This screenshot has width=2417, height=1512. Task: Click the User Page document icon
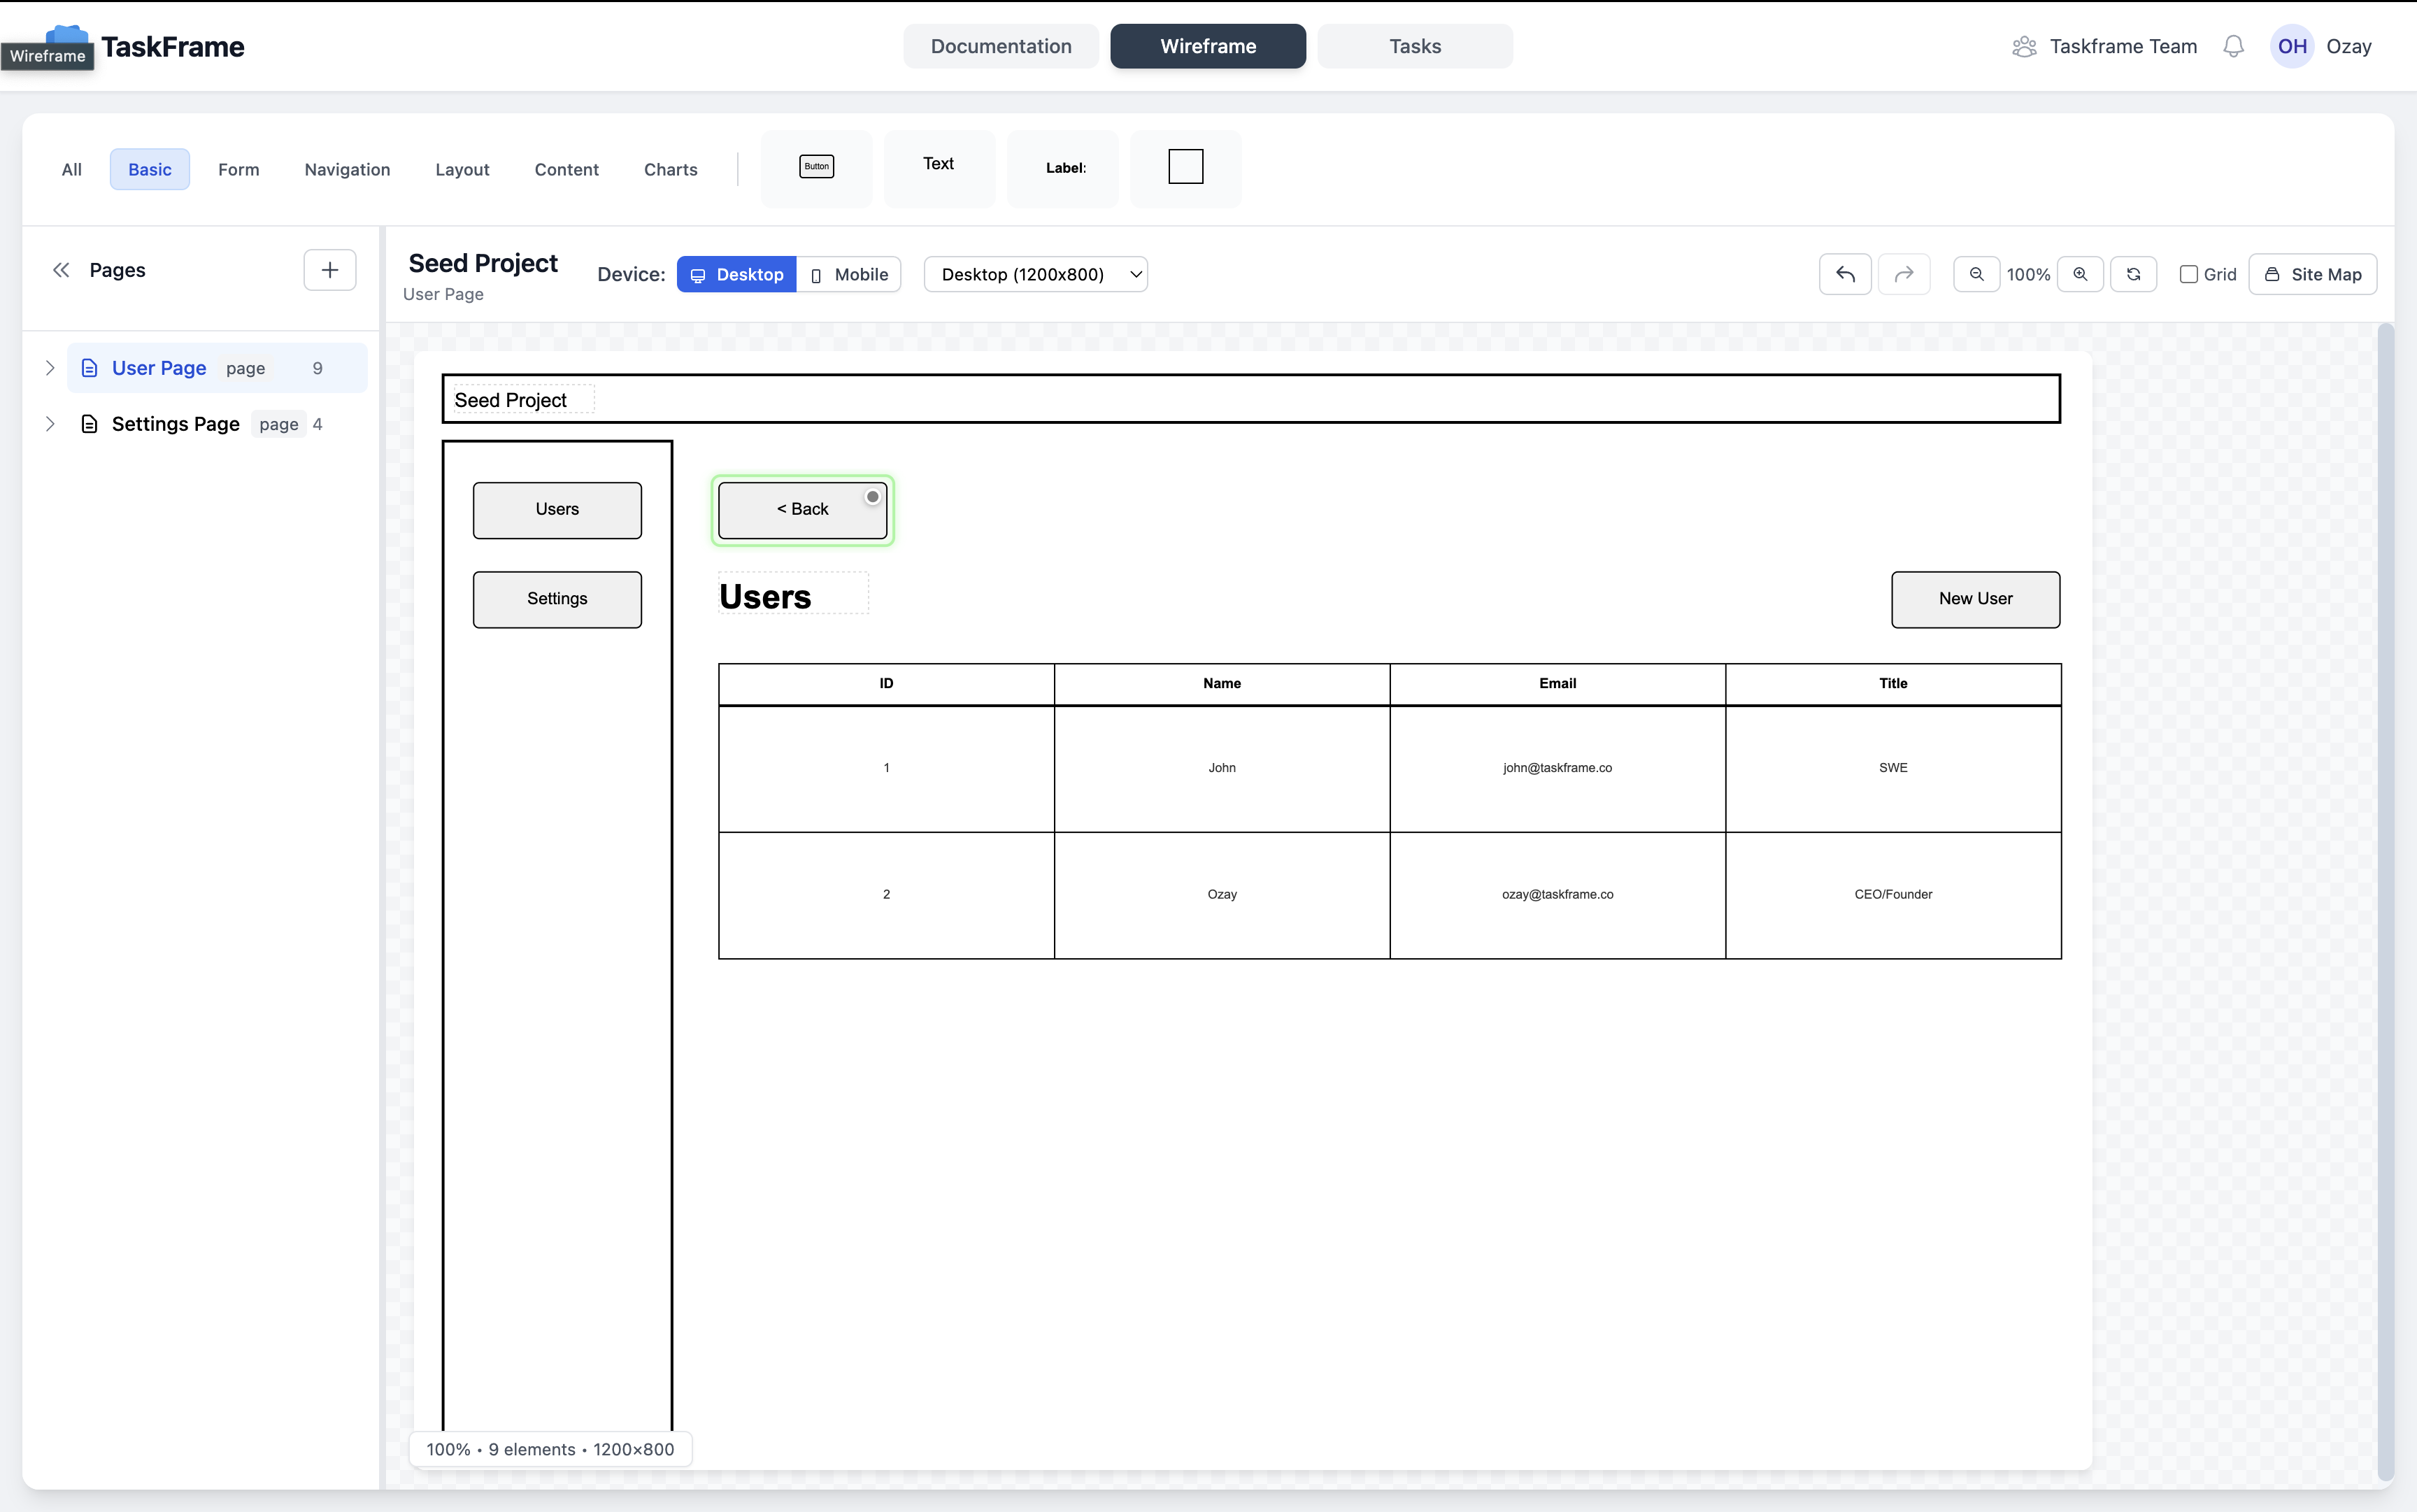point(89,368)
